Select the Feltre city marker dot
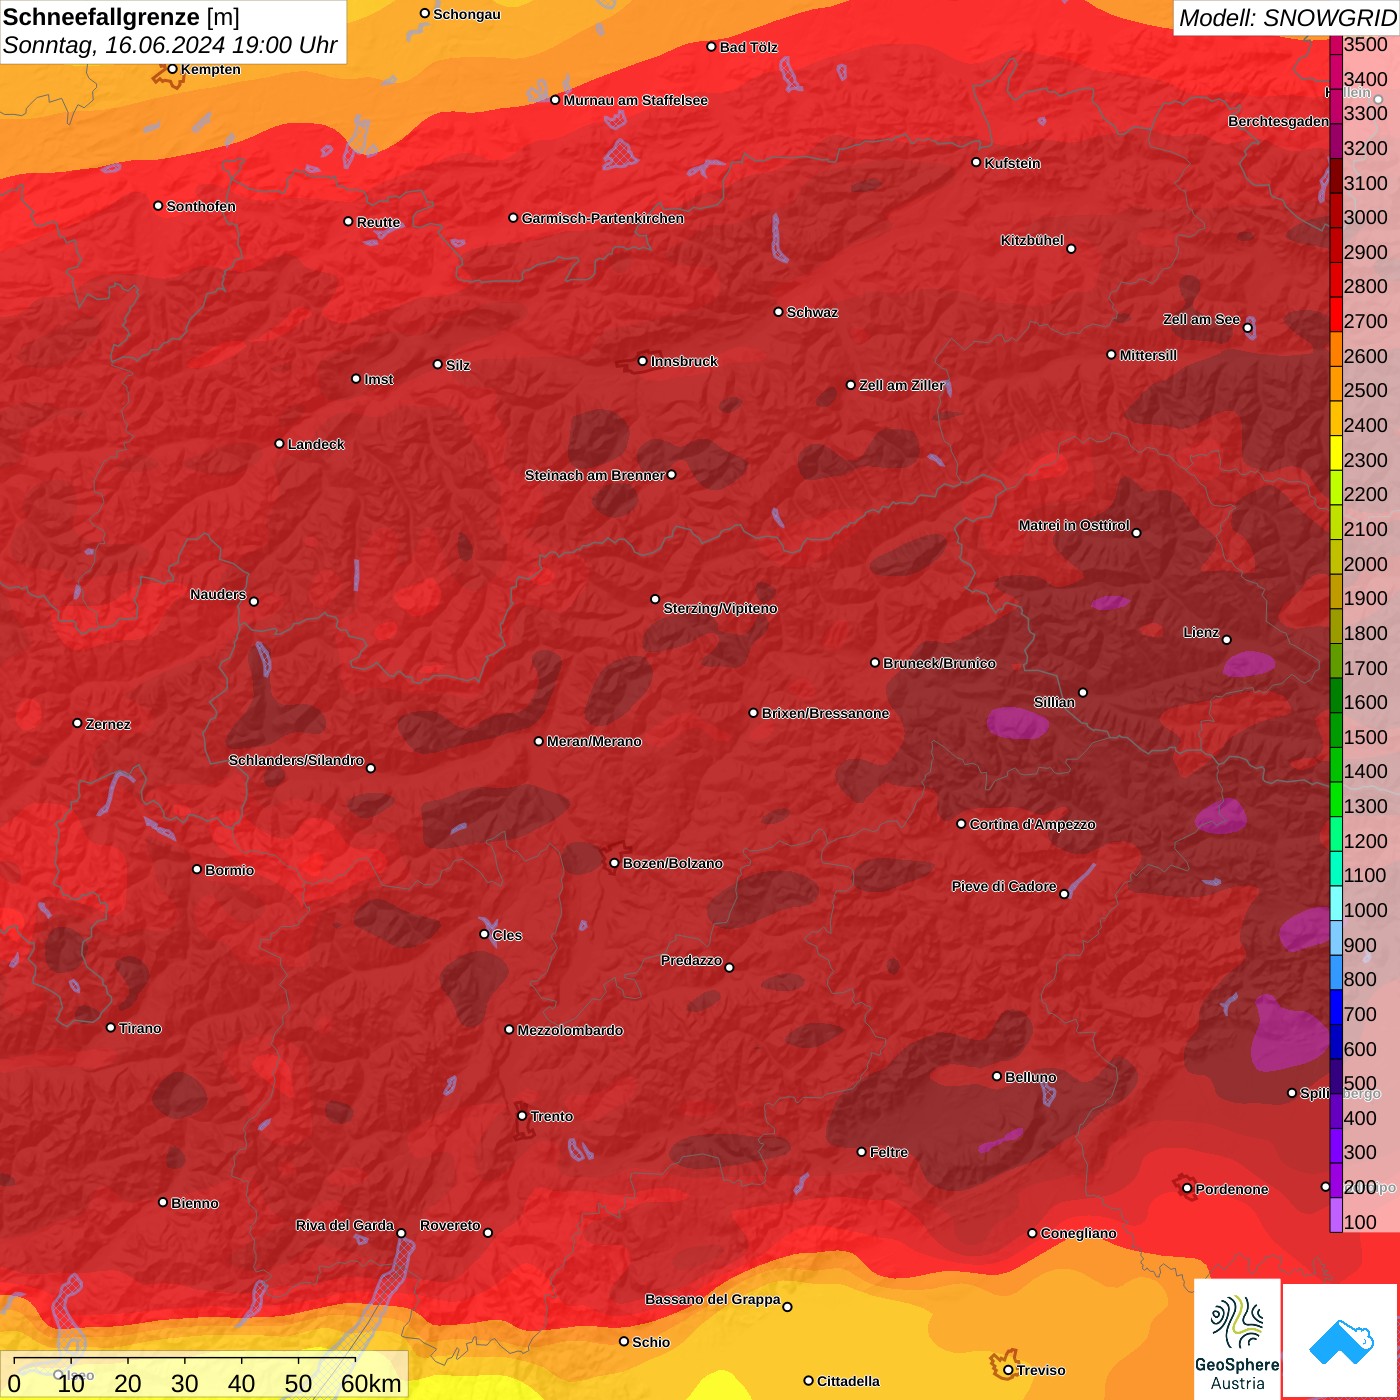Viewport: 1400px width, 1400px height. (861, 1152)
